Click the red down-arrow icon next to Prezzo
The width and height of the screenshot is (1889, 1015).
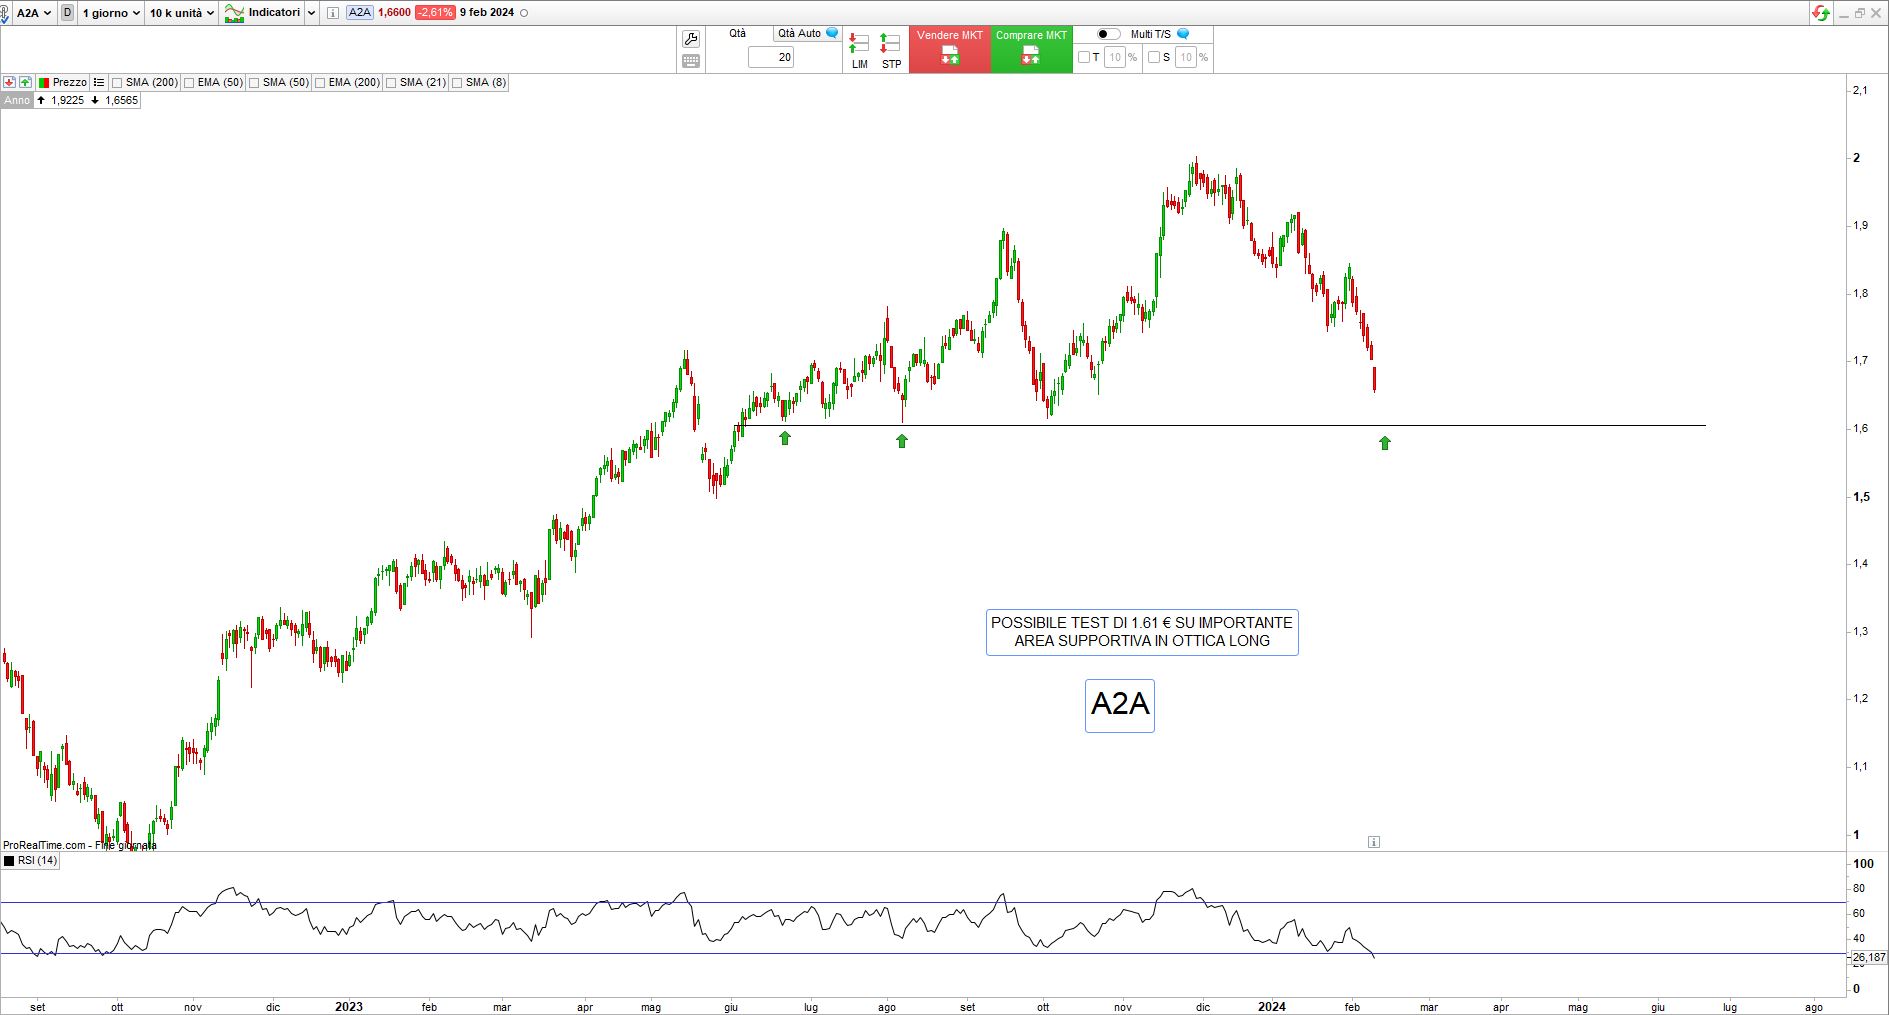[9, 82]
